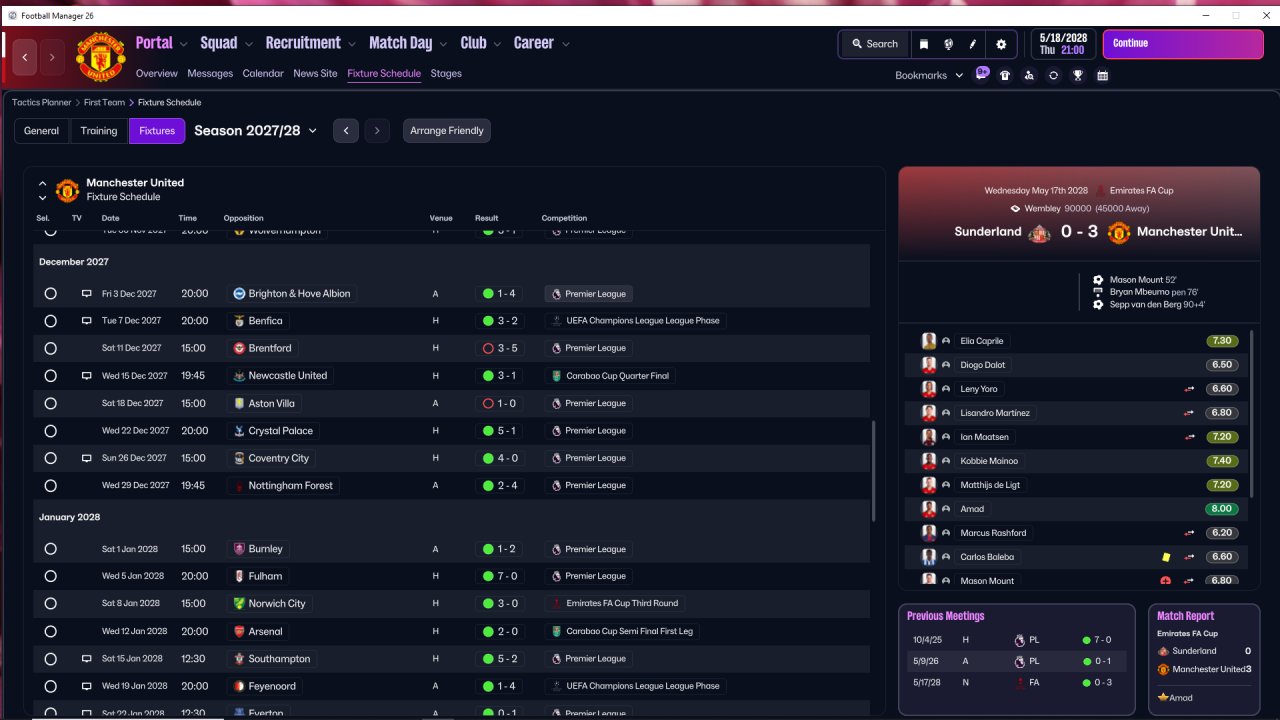Click the Newcastle United club badge
The image size is (1280, 720).
pos(239,376)
